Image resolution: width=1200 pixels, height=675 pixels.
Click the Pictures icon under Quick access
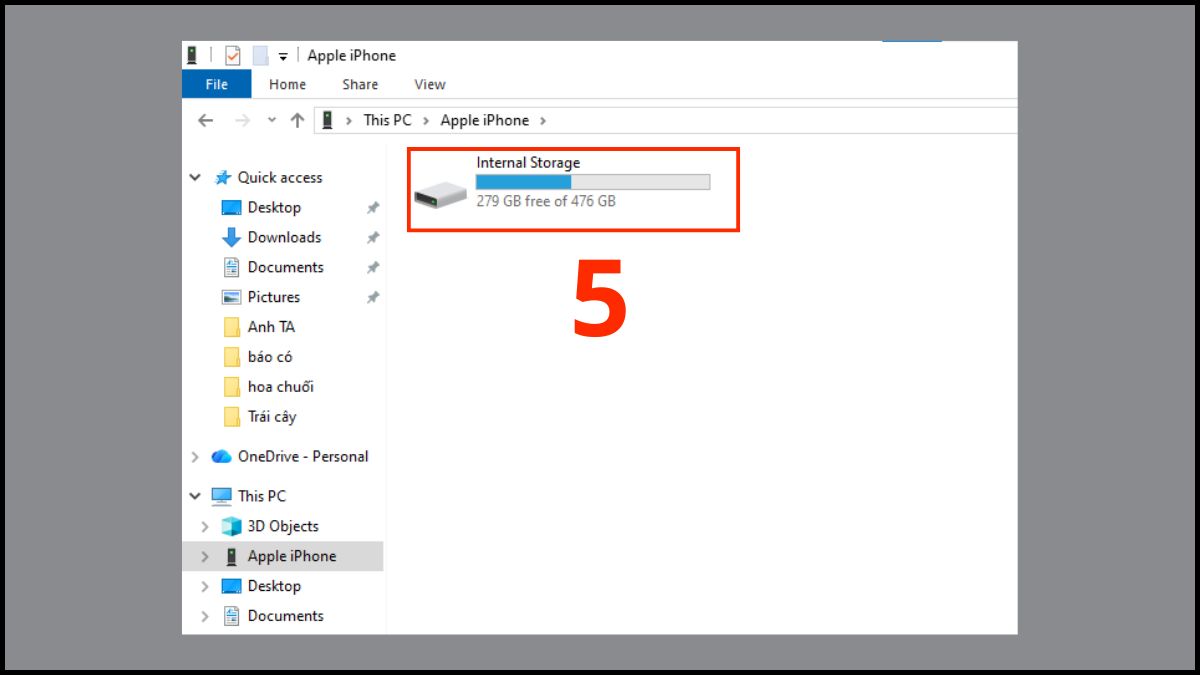click(x=231, y=297)
